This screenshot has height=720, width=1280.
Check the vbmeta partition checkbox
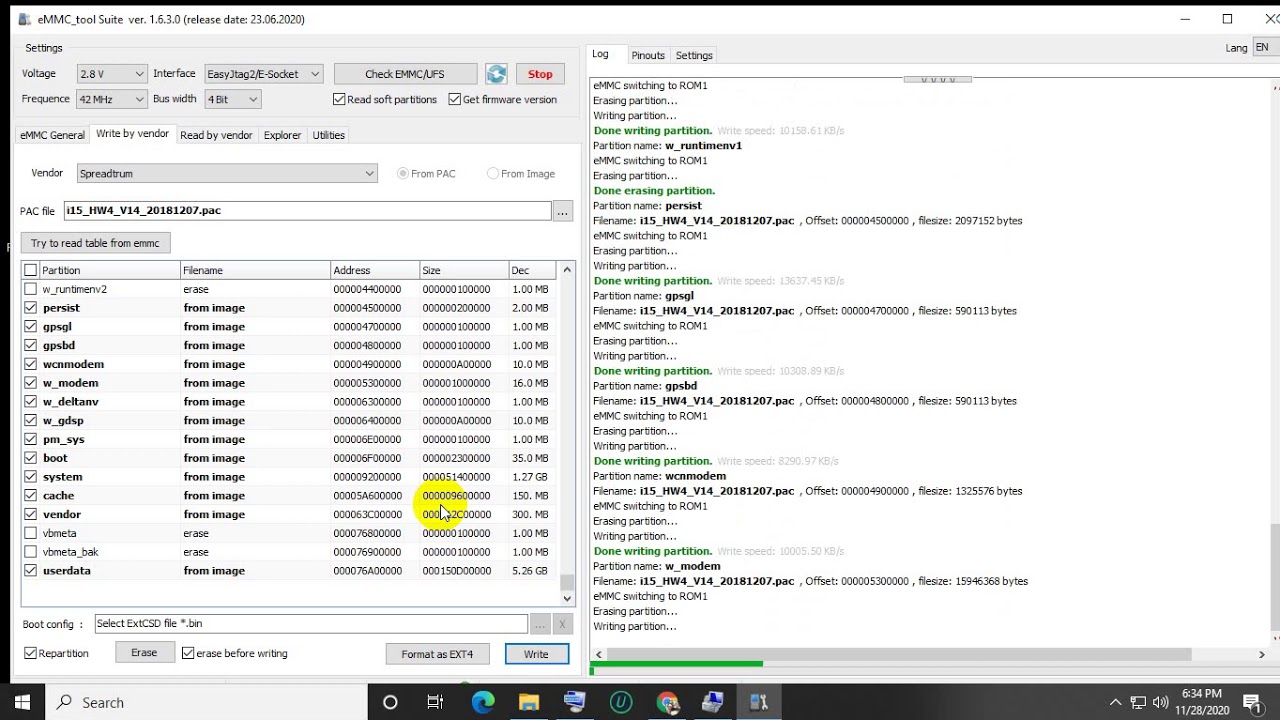pyautogui.click(x=31, y=533)
